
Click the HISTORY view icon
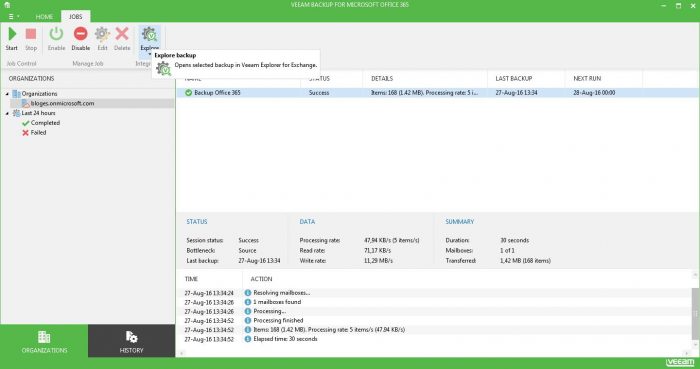pyautogui.click(x=131, y=337)
